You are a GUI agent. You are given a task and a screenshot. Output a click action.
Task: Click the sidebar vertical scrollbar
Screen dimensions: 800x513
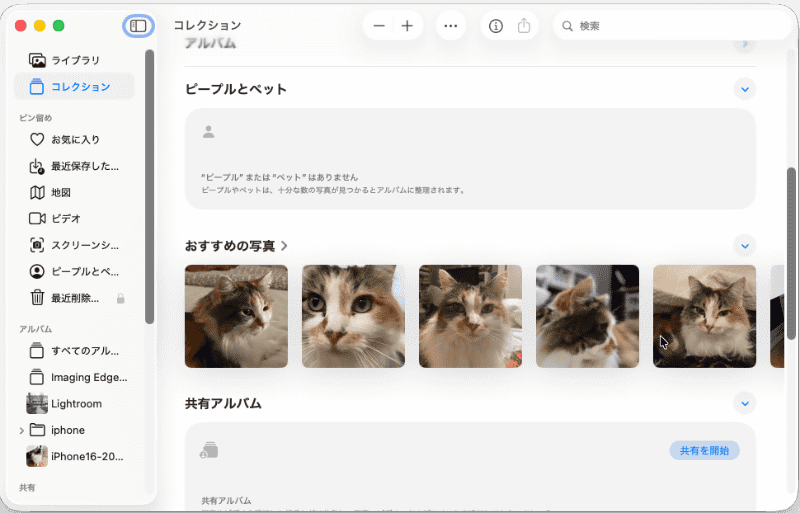point(149,186)
